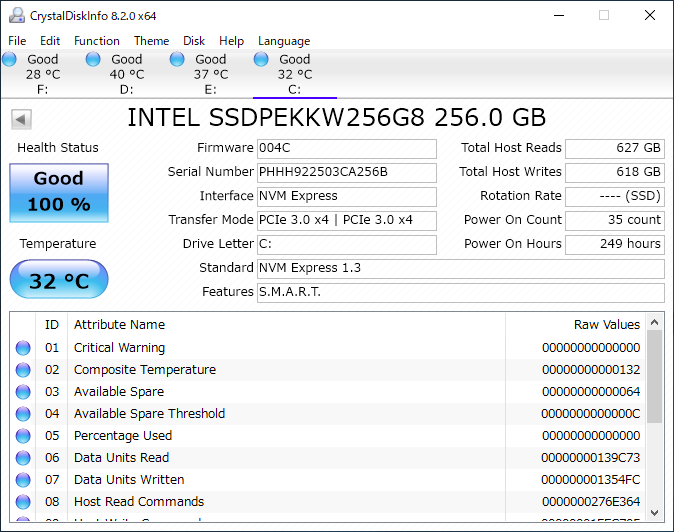Viewport: 674px width, 532px height.
Task: Minimize the CrystalDiskInfo window
Action: (559, 15)
